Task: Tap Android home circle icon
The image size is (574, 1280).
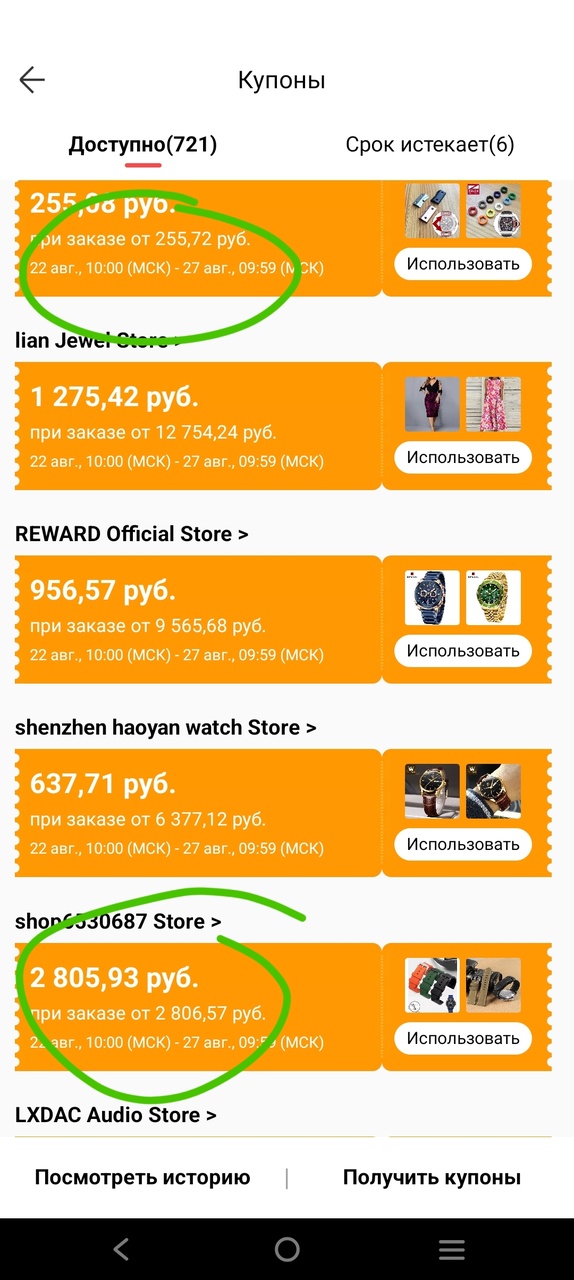Action: tap(287, 1249)
